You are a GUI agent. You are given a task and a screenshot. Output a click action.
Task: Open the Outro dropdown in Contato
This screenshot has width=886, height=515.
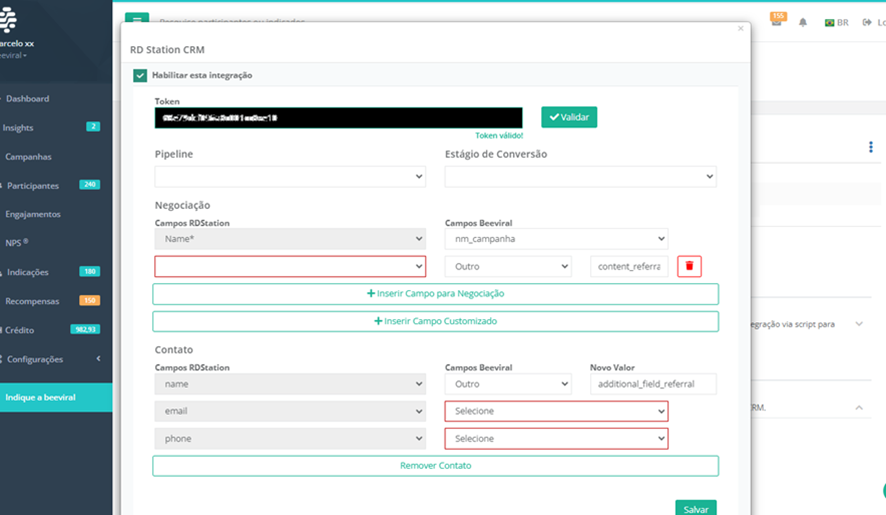tap(508, 384)
